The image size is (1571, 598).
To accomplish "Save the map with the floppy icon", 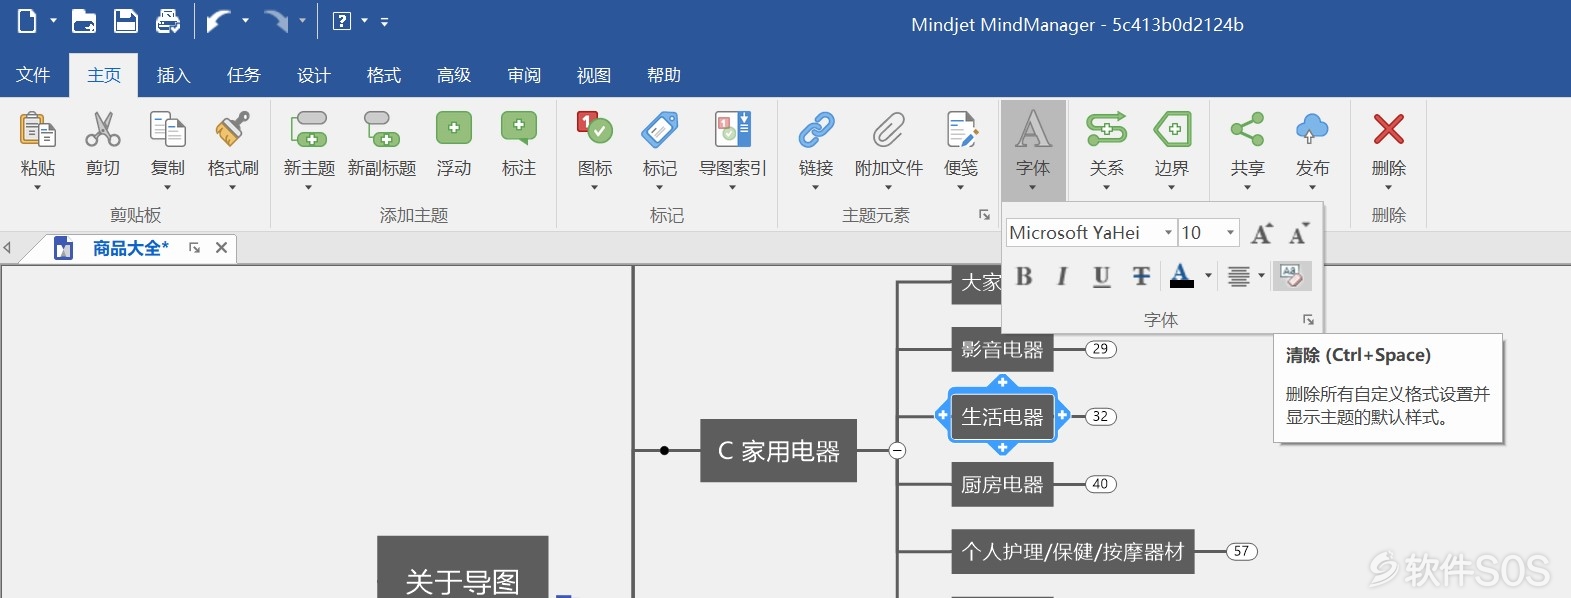I will [125, 21].
